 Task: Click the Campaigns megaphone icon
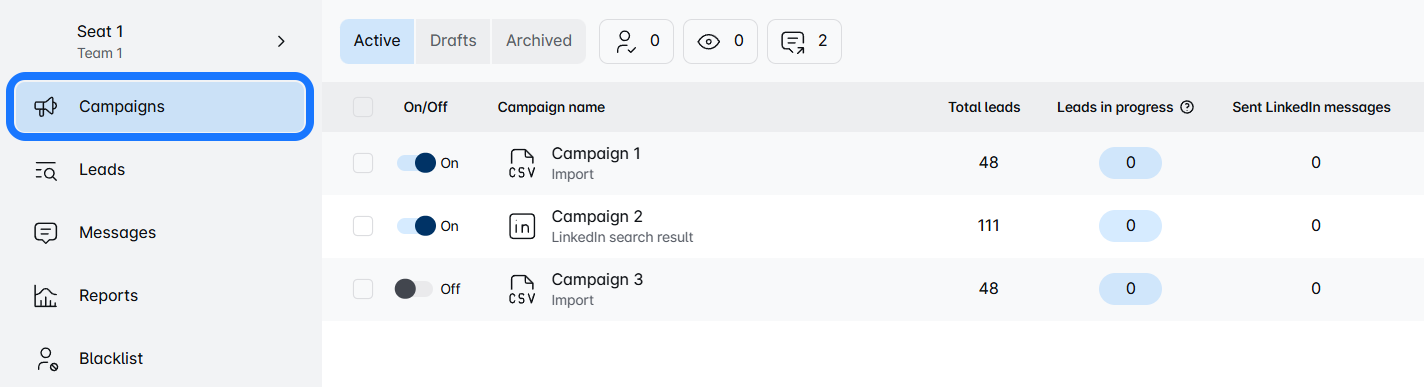pyautogui.click(x=45, y=107)
